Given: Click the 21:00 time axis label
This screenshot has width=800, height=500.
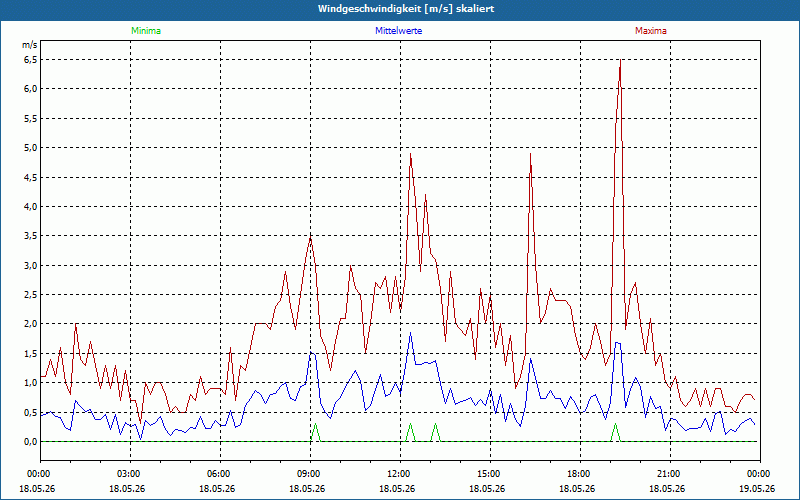Looking at the screenshot, I should point(670,474).
